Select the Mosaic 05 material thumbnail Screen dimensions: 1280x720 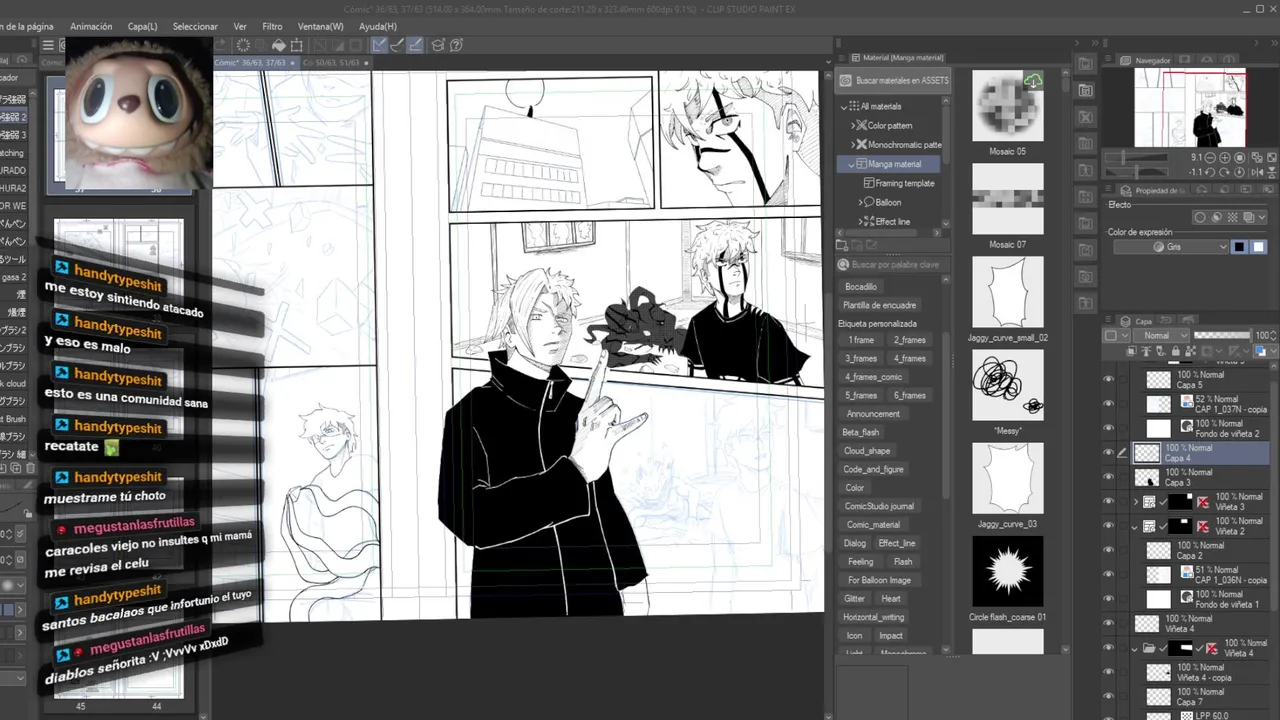click(1007, 107)
